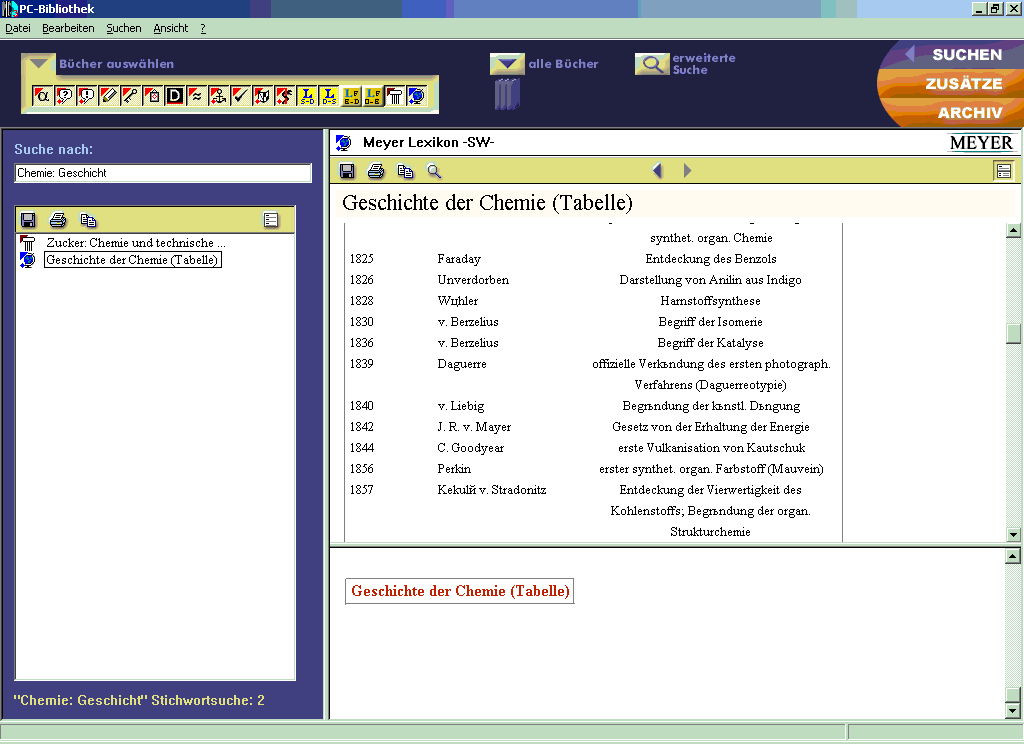
Task: Print the Meyer Lexikon article
Action: pos(376,171)
